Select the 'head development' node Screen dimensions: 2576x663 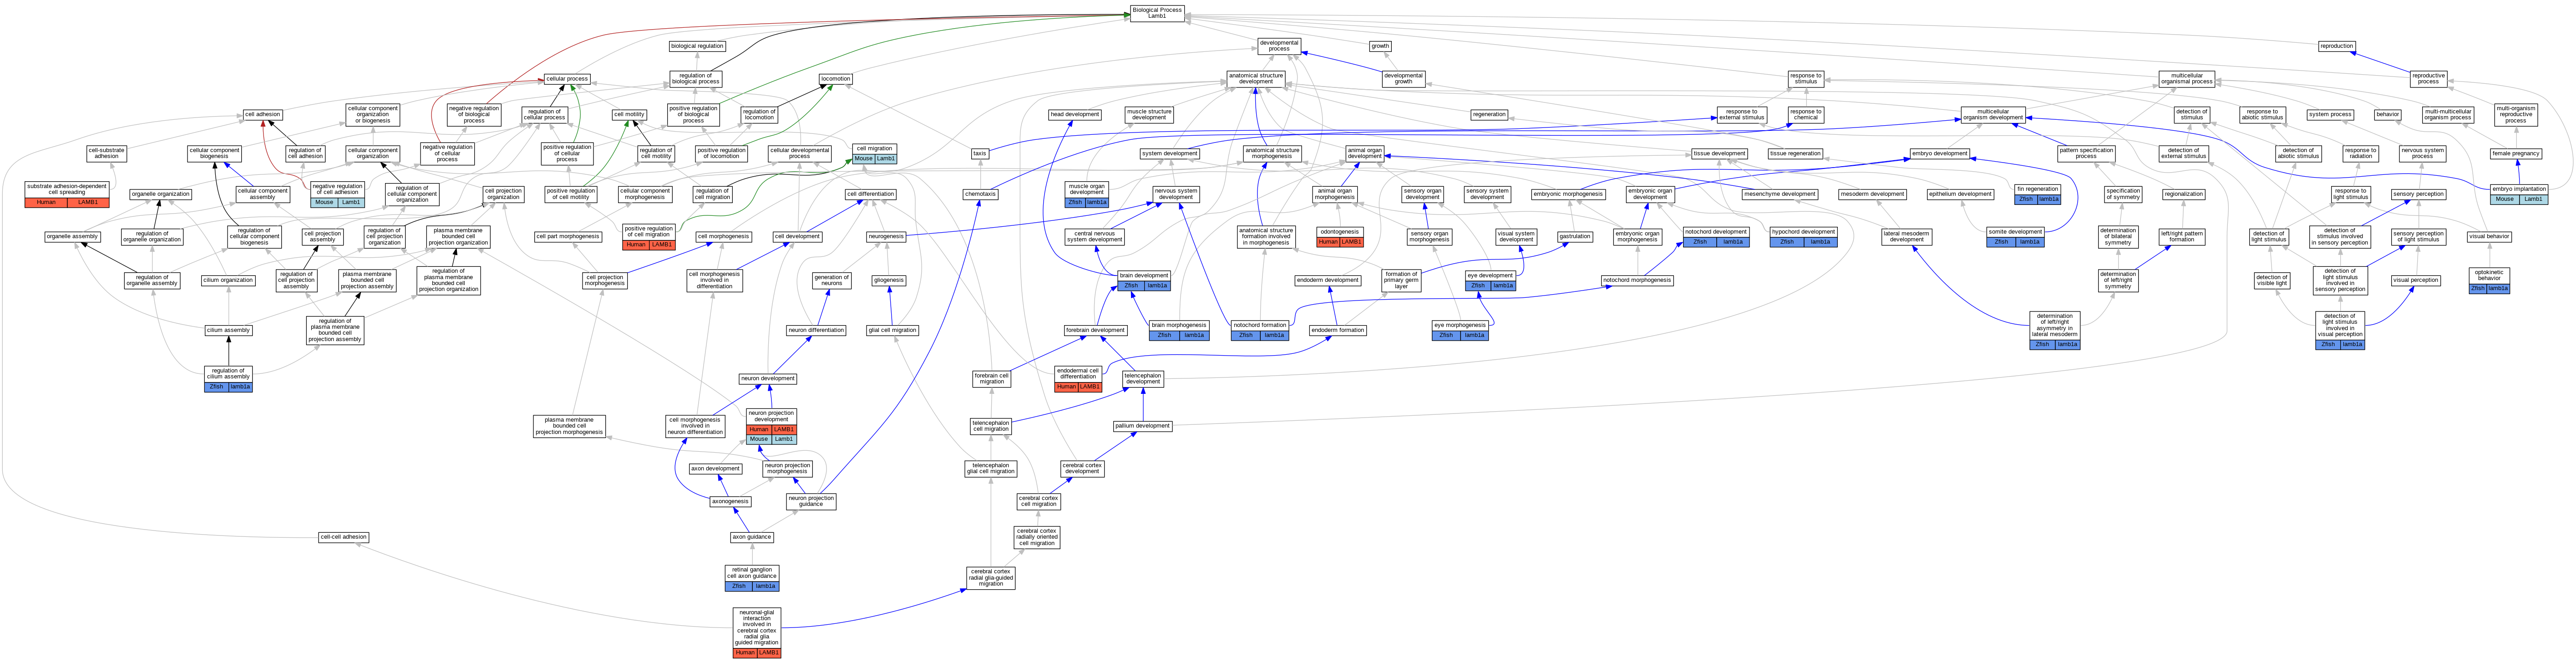coord(1075,115)
